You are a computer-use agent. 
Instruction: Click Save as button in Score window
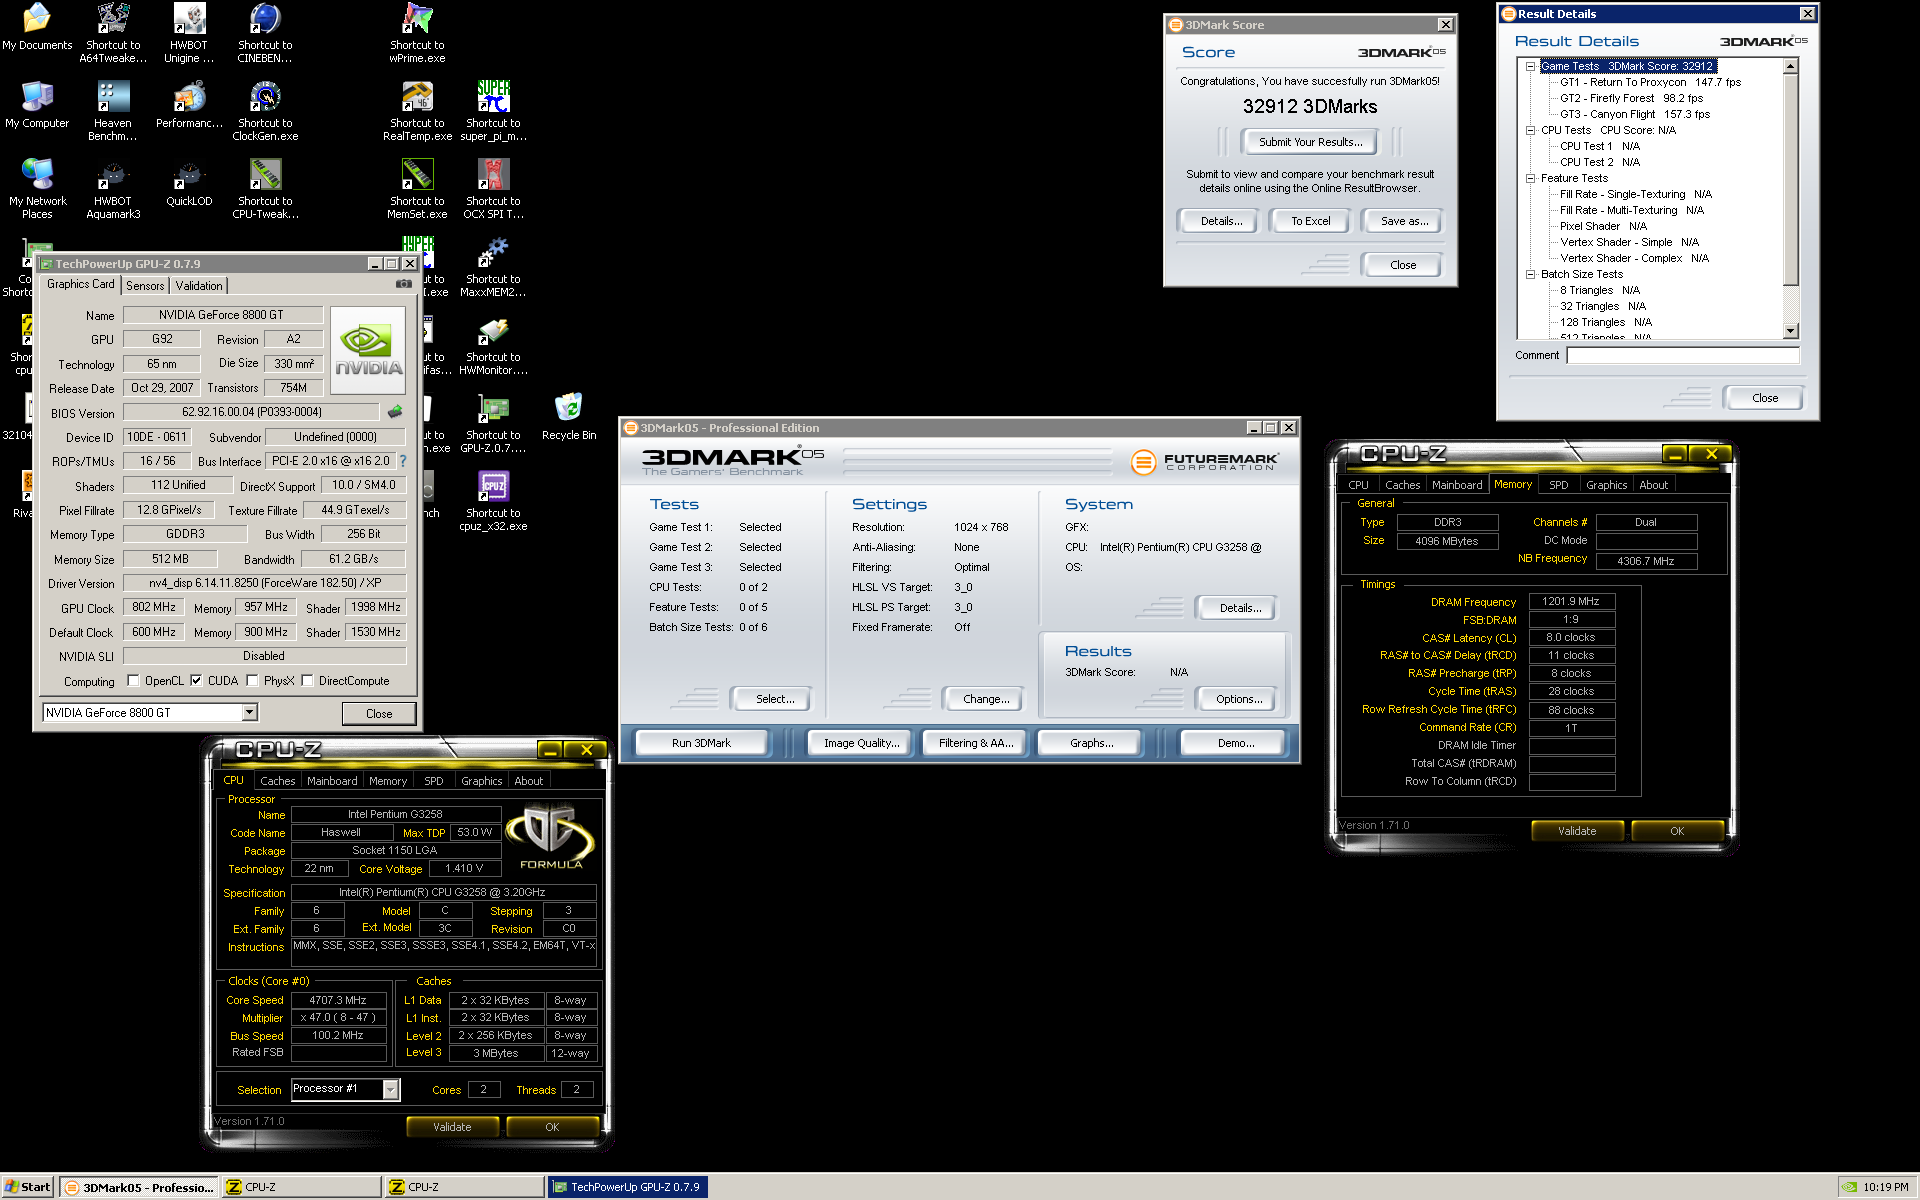pyautogui.click(x=1404, y=221)
